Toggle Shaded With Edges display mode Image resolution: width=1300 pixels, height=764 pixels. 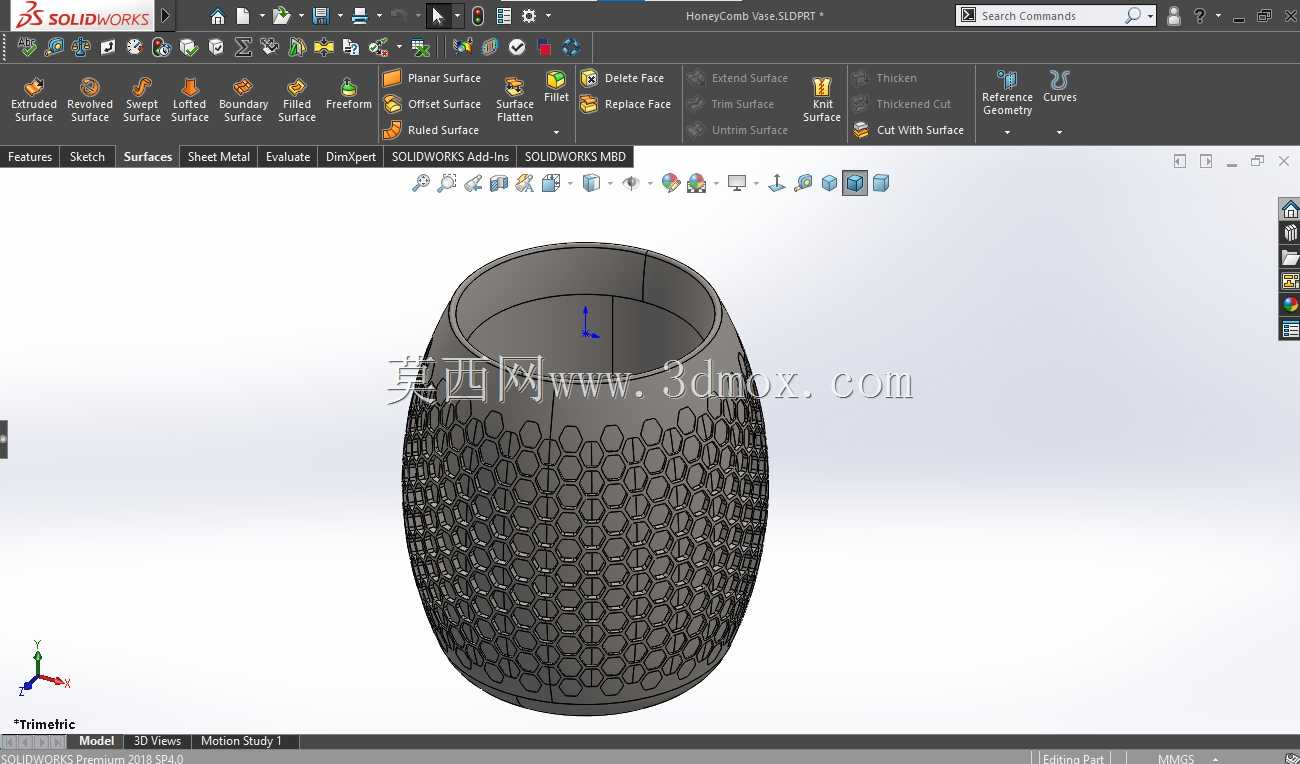point(855,183)
